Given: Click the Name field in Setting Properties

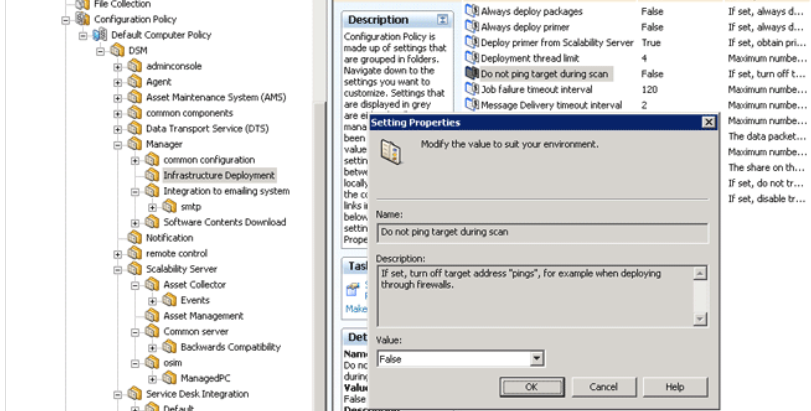Looking at the screenshot, I should click(x=542, y=233).
